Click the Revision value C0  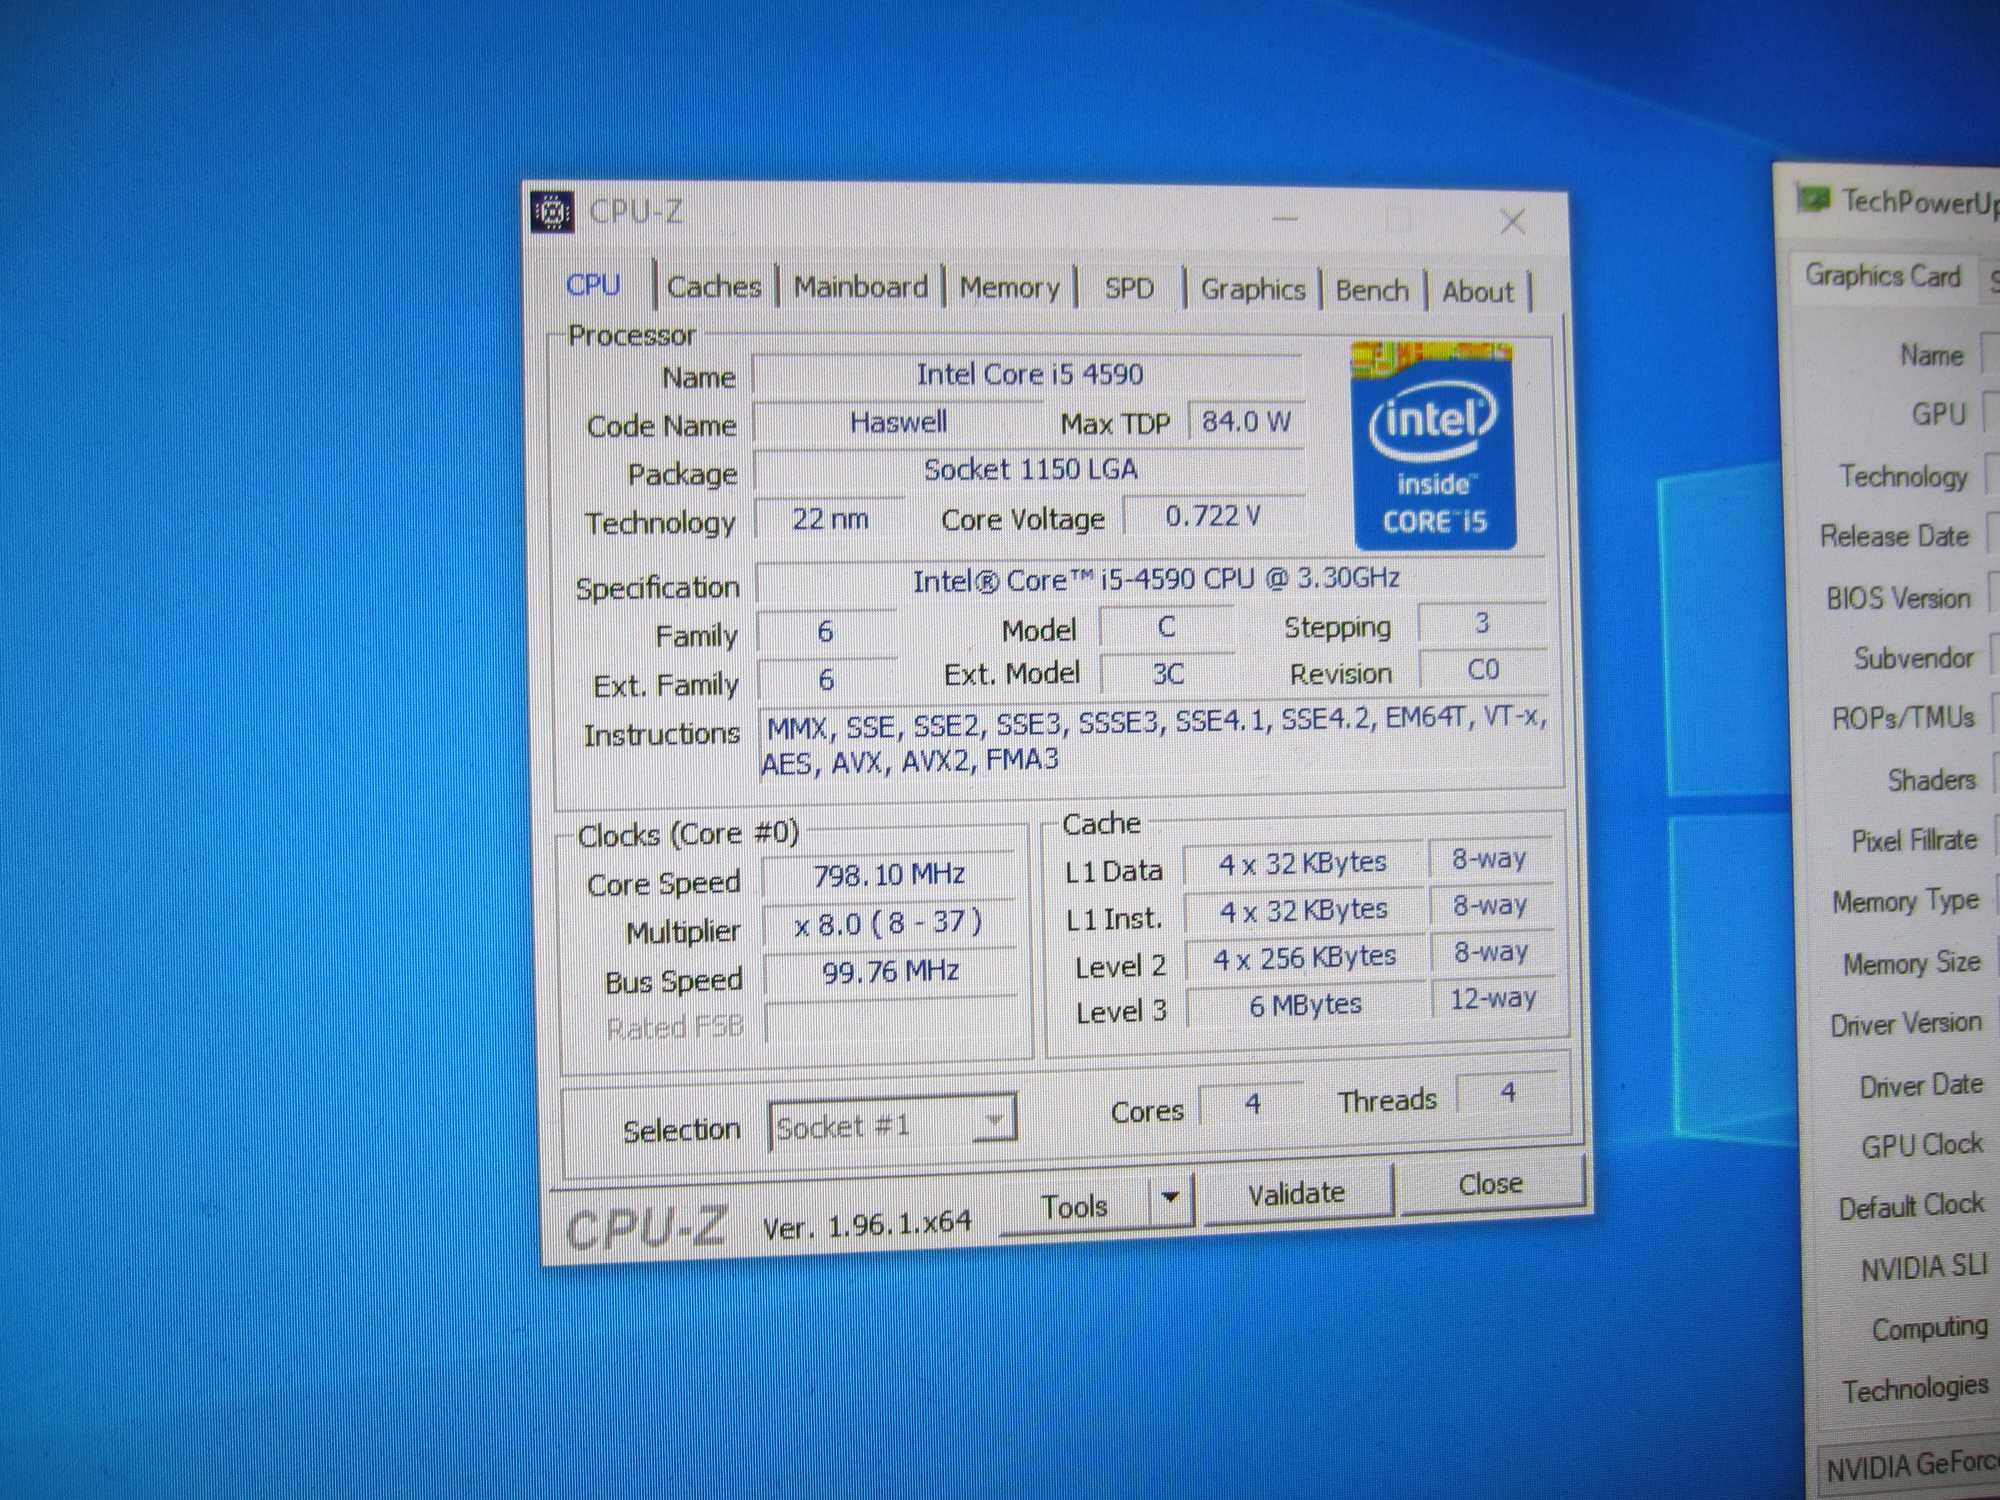[x=1483, y=669]
